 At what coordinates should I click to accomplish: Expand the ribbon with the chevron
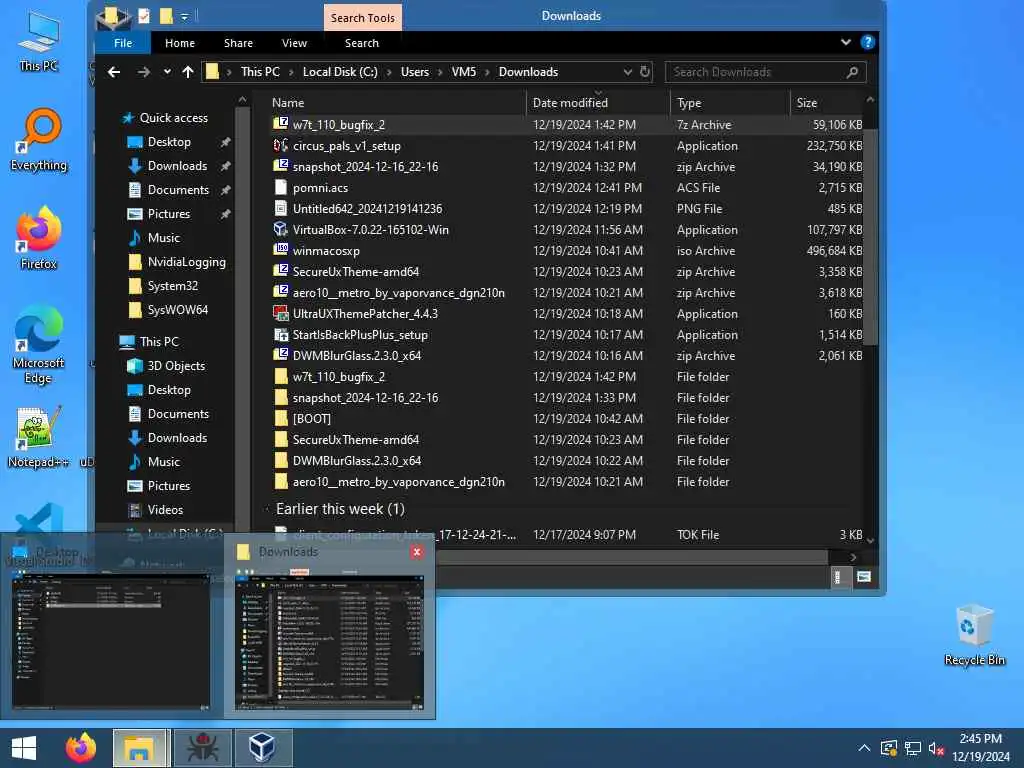[846, 42]
